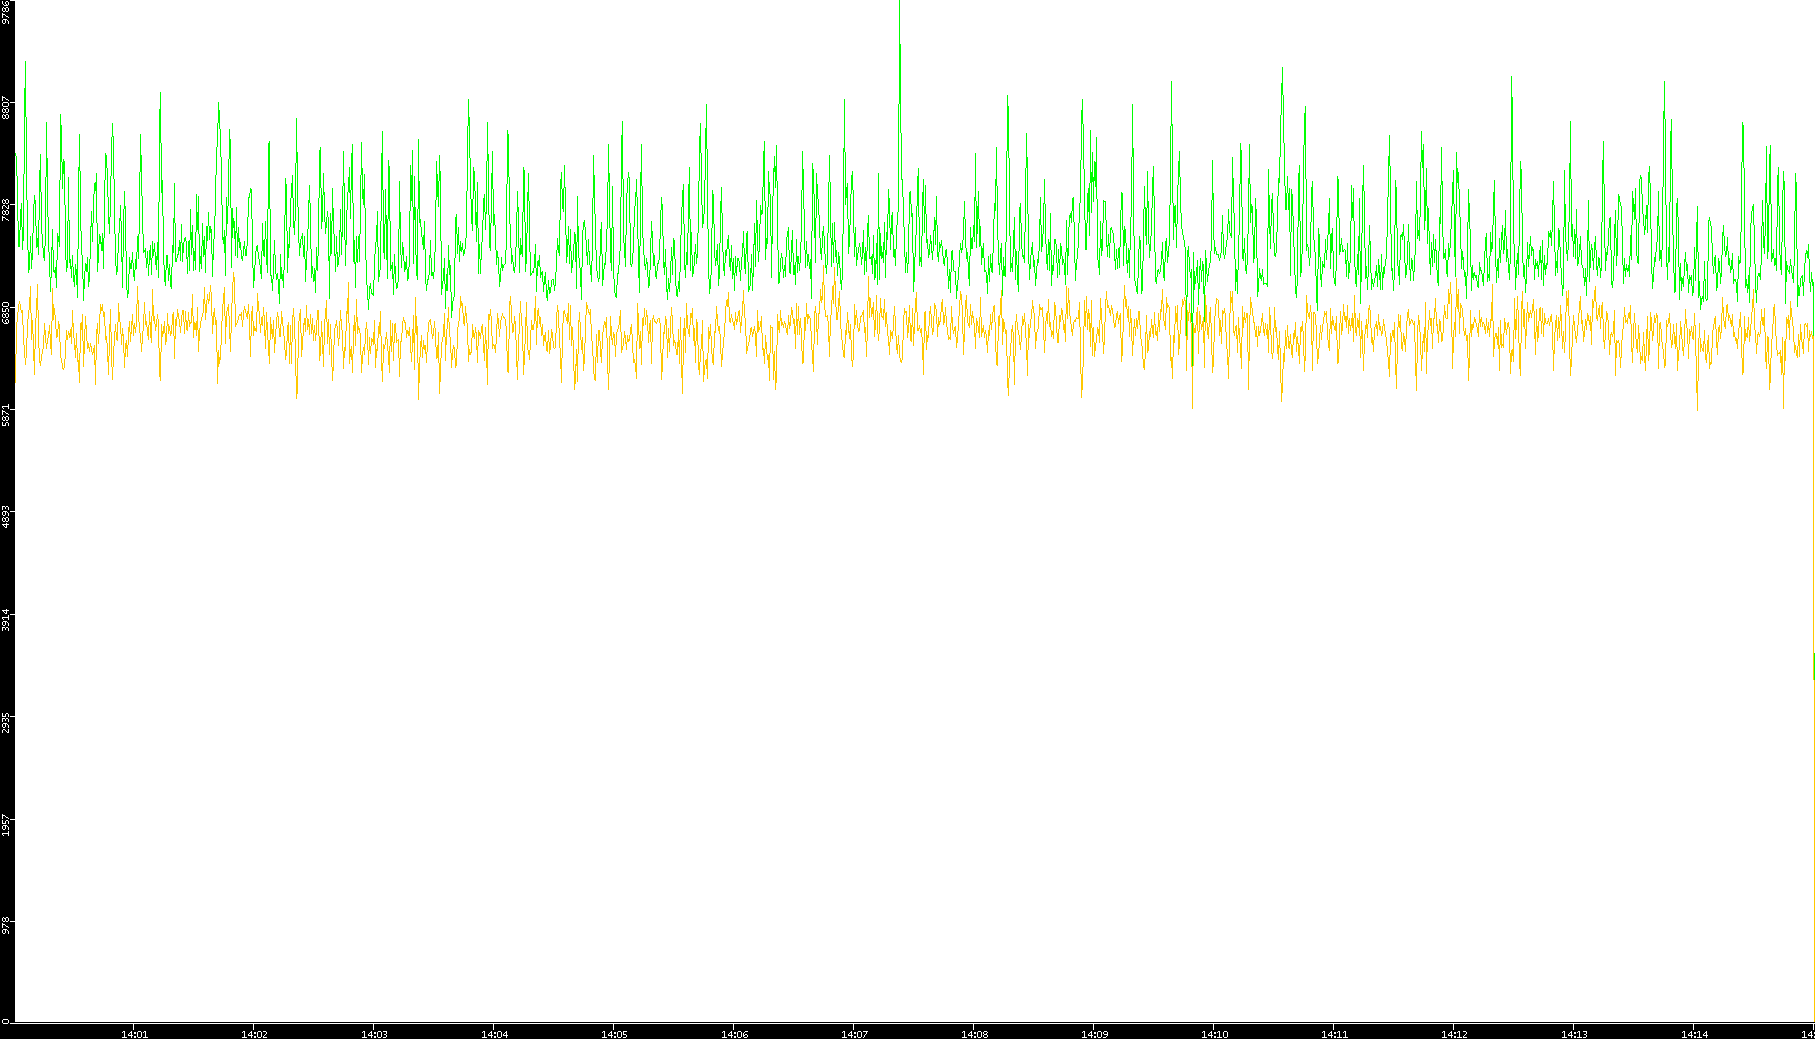The height and width of the screenshot is (1039, 1815).
Task: Click the 14:04 time marker
Action: pos(494,1034)
